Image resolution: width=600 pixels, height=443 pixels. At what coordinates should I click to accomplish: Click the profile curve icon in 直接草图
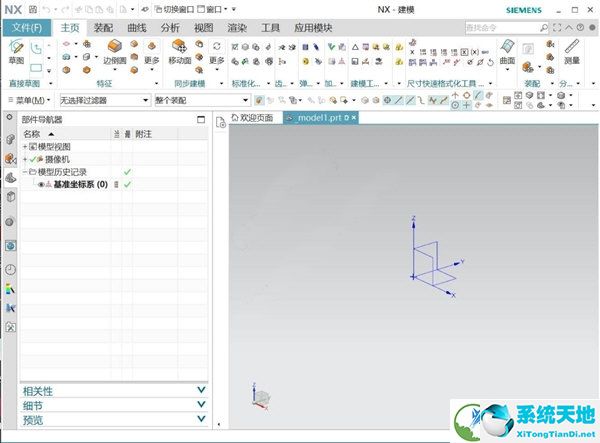tap(36, 49)
